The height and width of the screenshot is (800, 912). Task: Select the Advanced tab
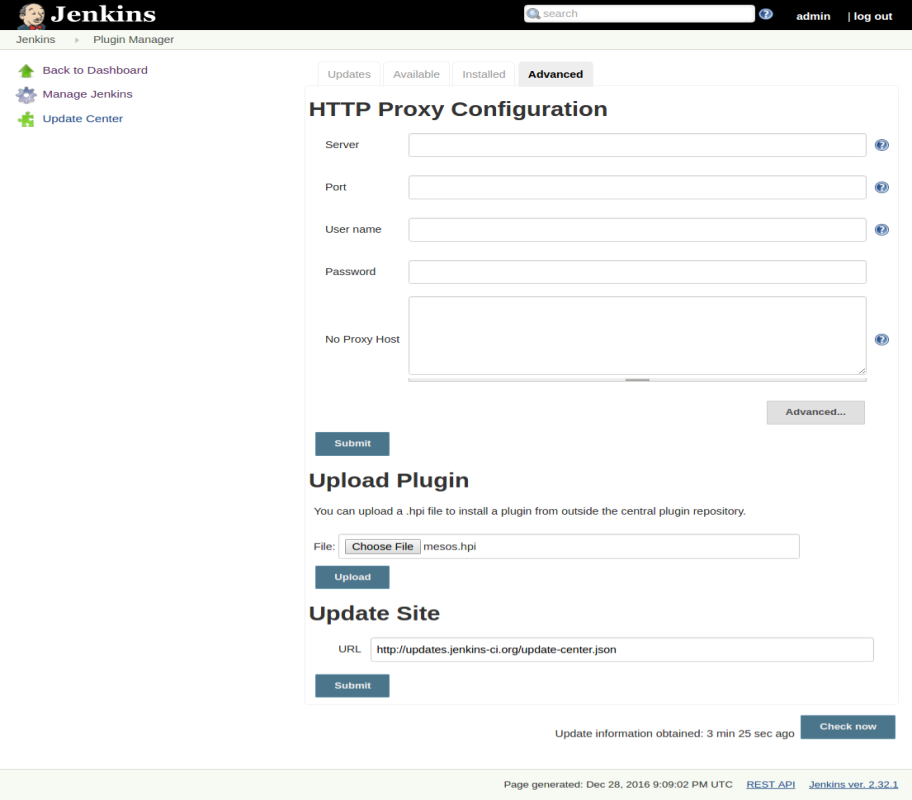[x=555, y=74]
